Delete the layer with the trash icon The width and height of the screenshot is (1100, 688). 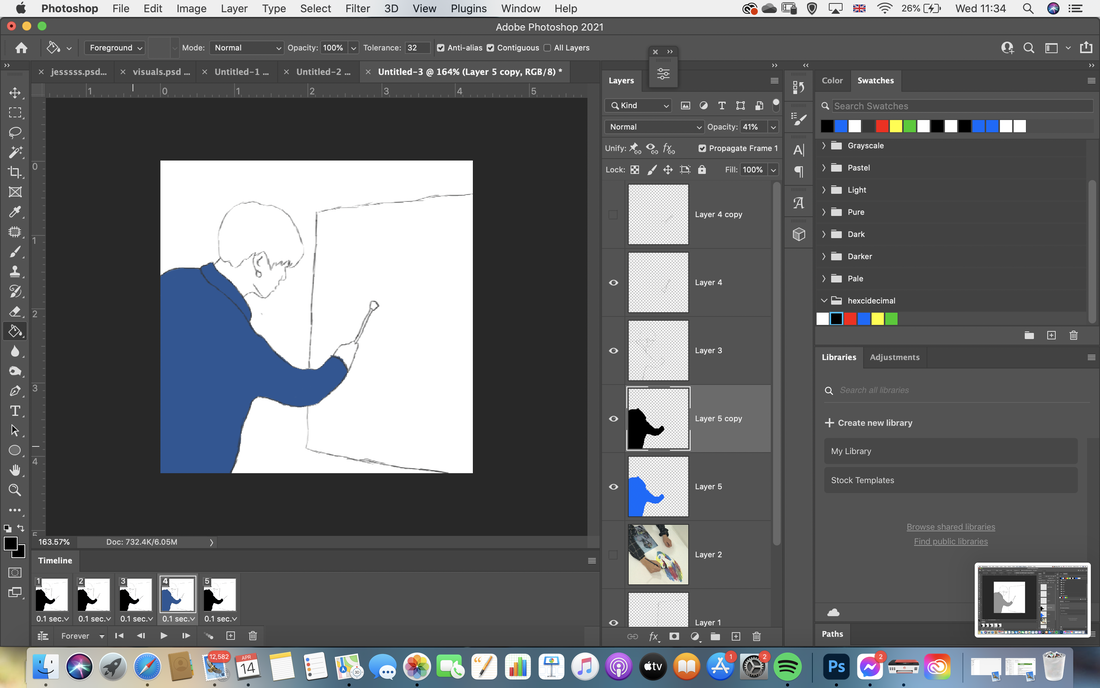point(756,637)
